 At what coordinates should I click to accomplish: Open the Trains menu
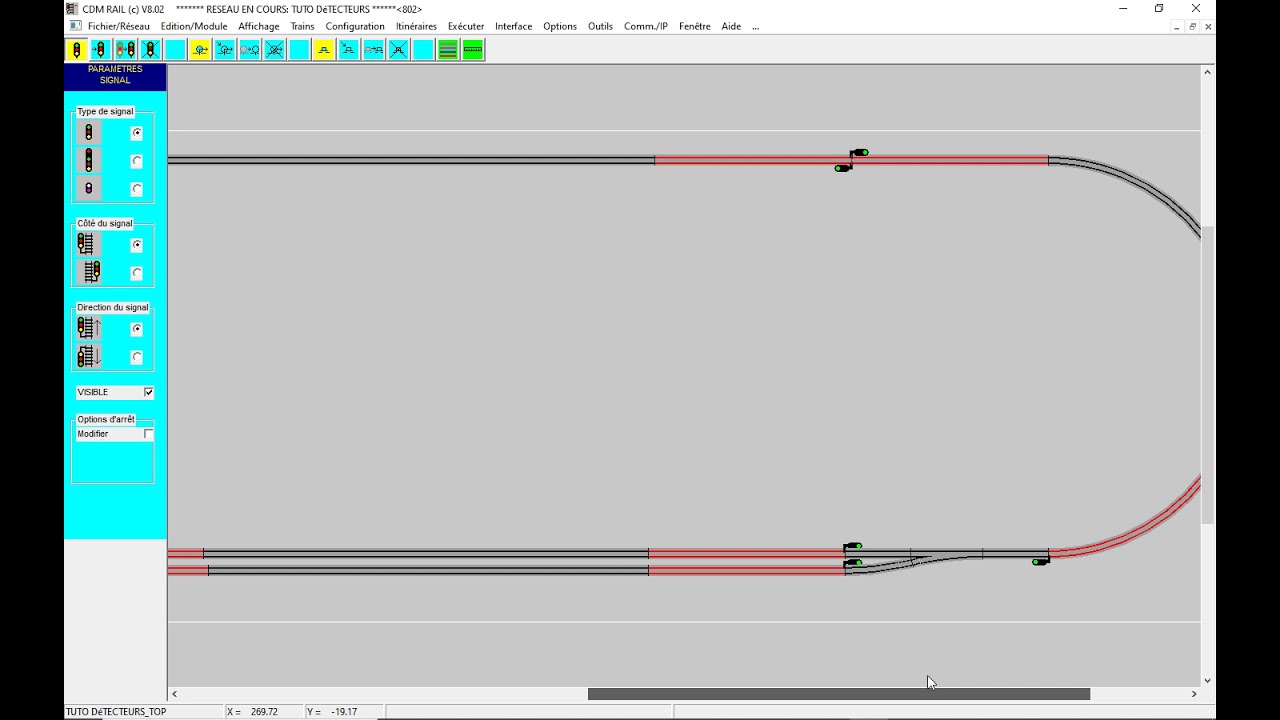point(302,26)
